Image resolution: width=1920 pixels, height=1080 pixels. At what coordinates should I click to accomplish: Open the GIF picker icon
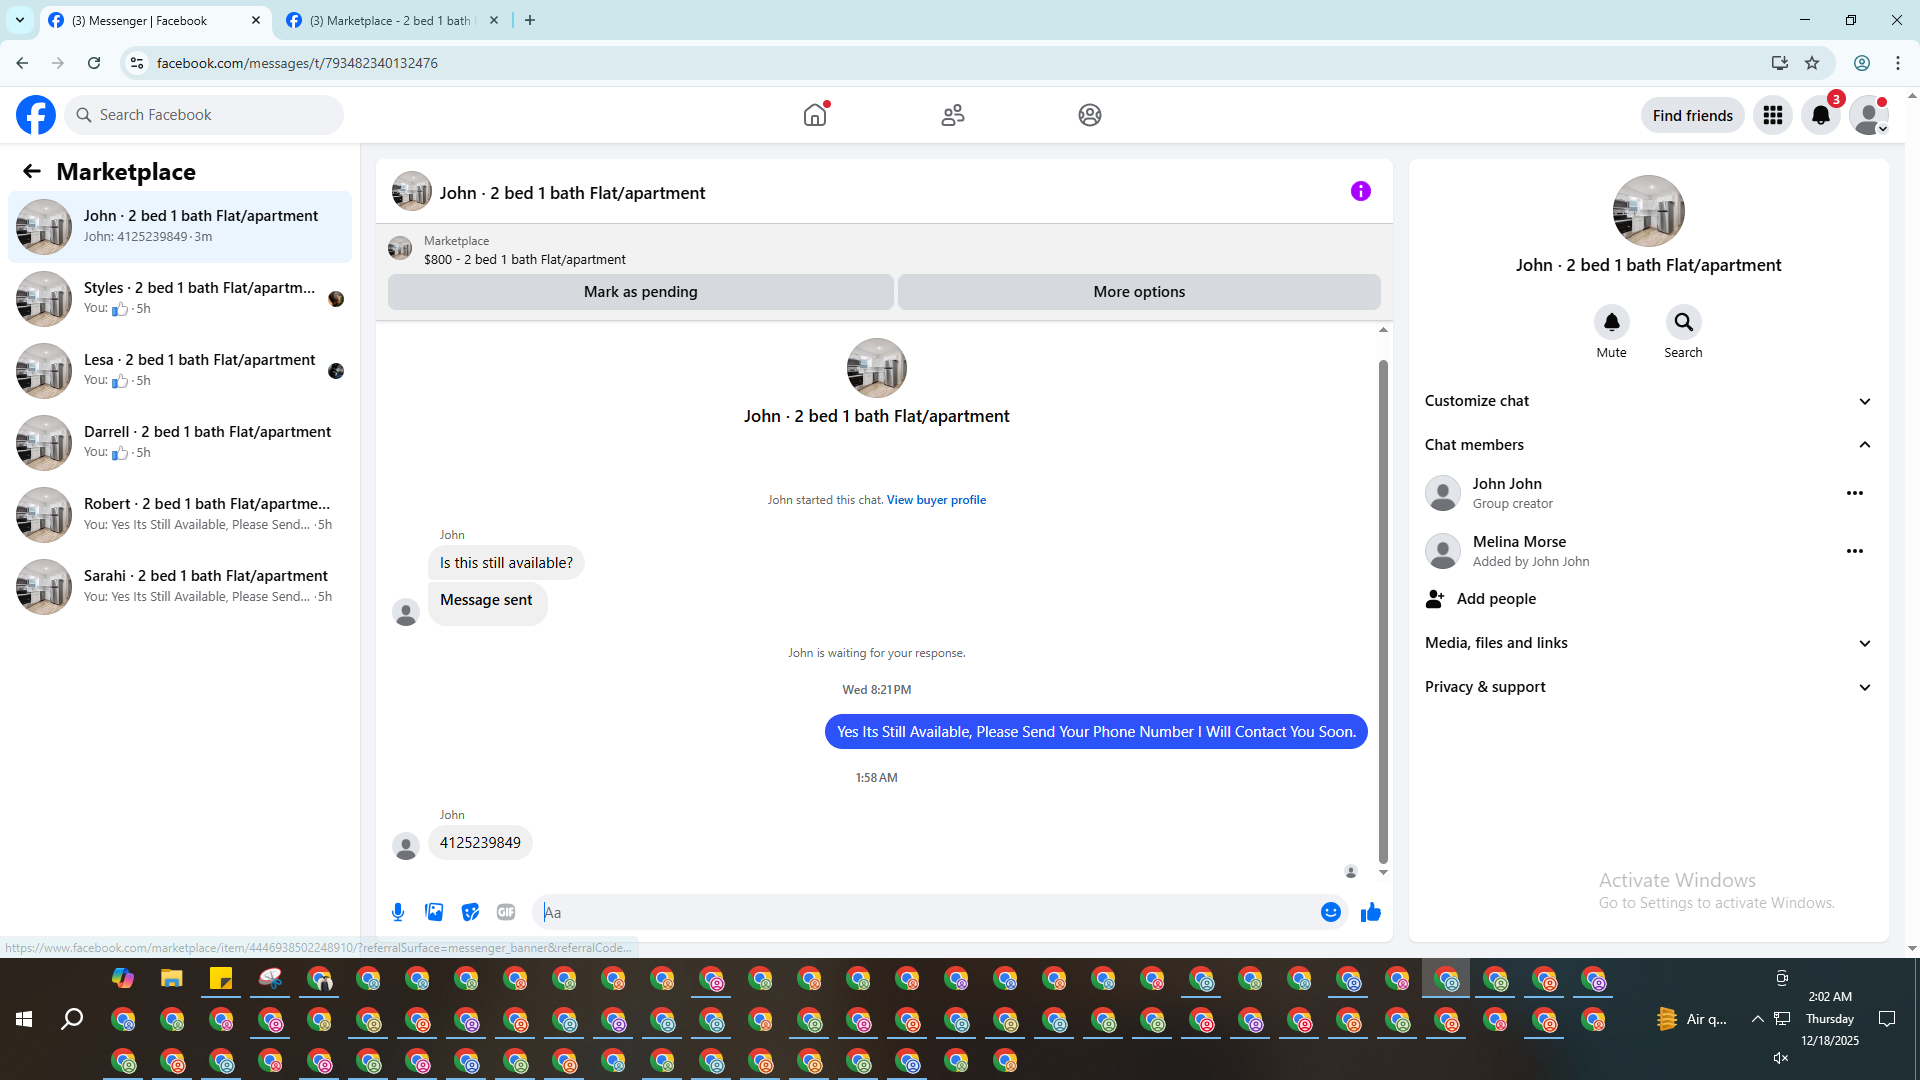point(506,912)
